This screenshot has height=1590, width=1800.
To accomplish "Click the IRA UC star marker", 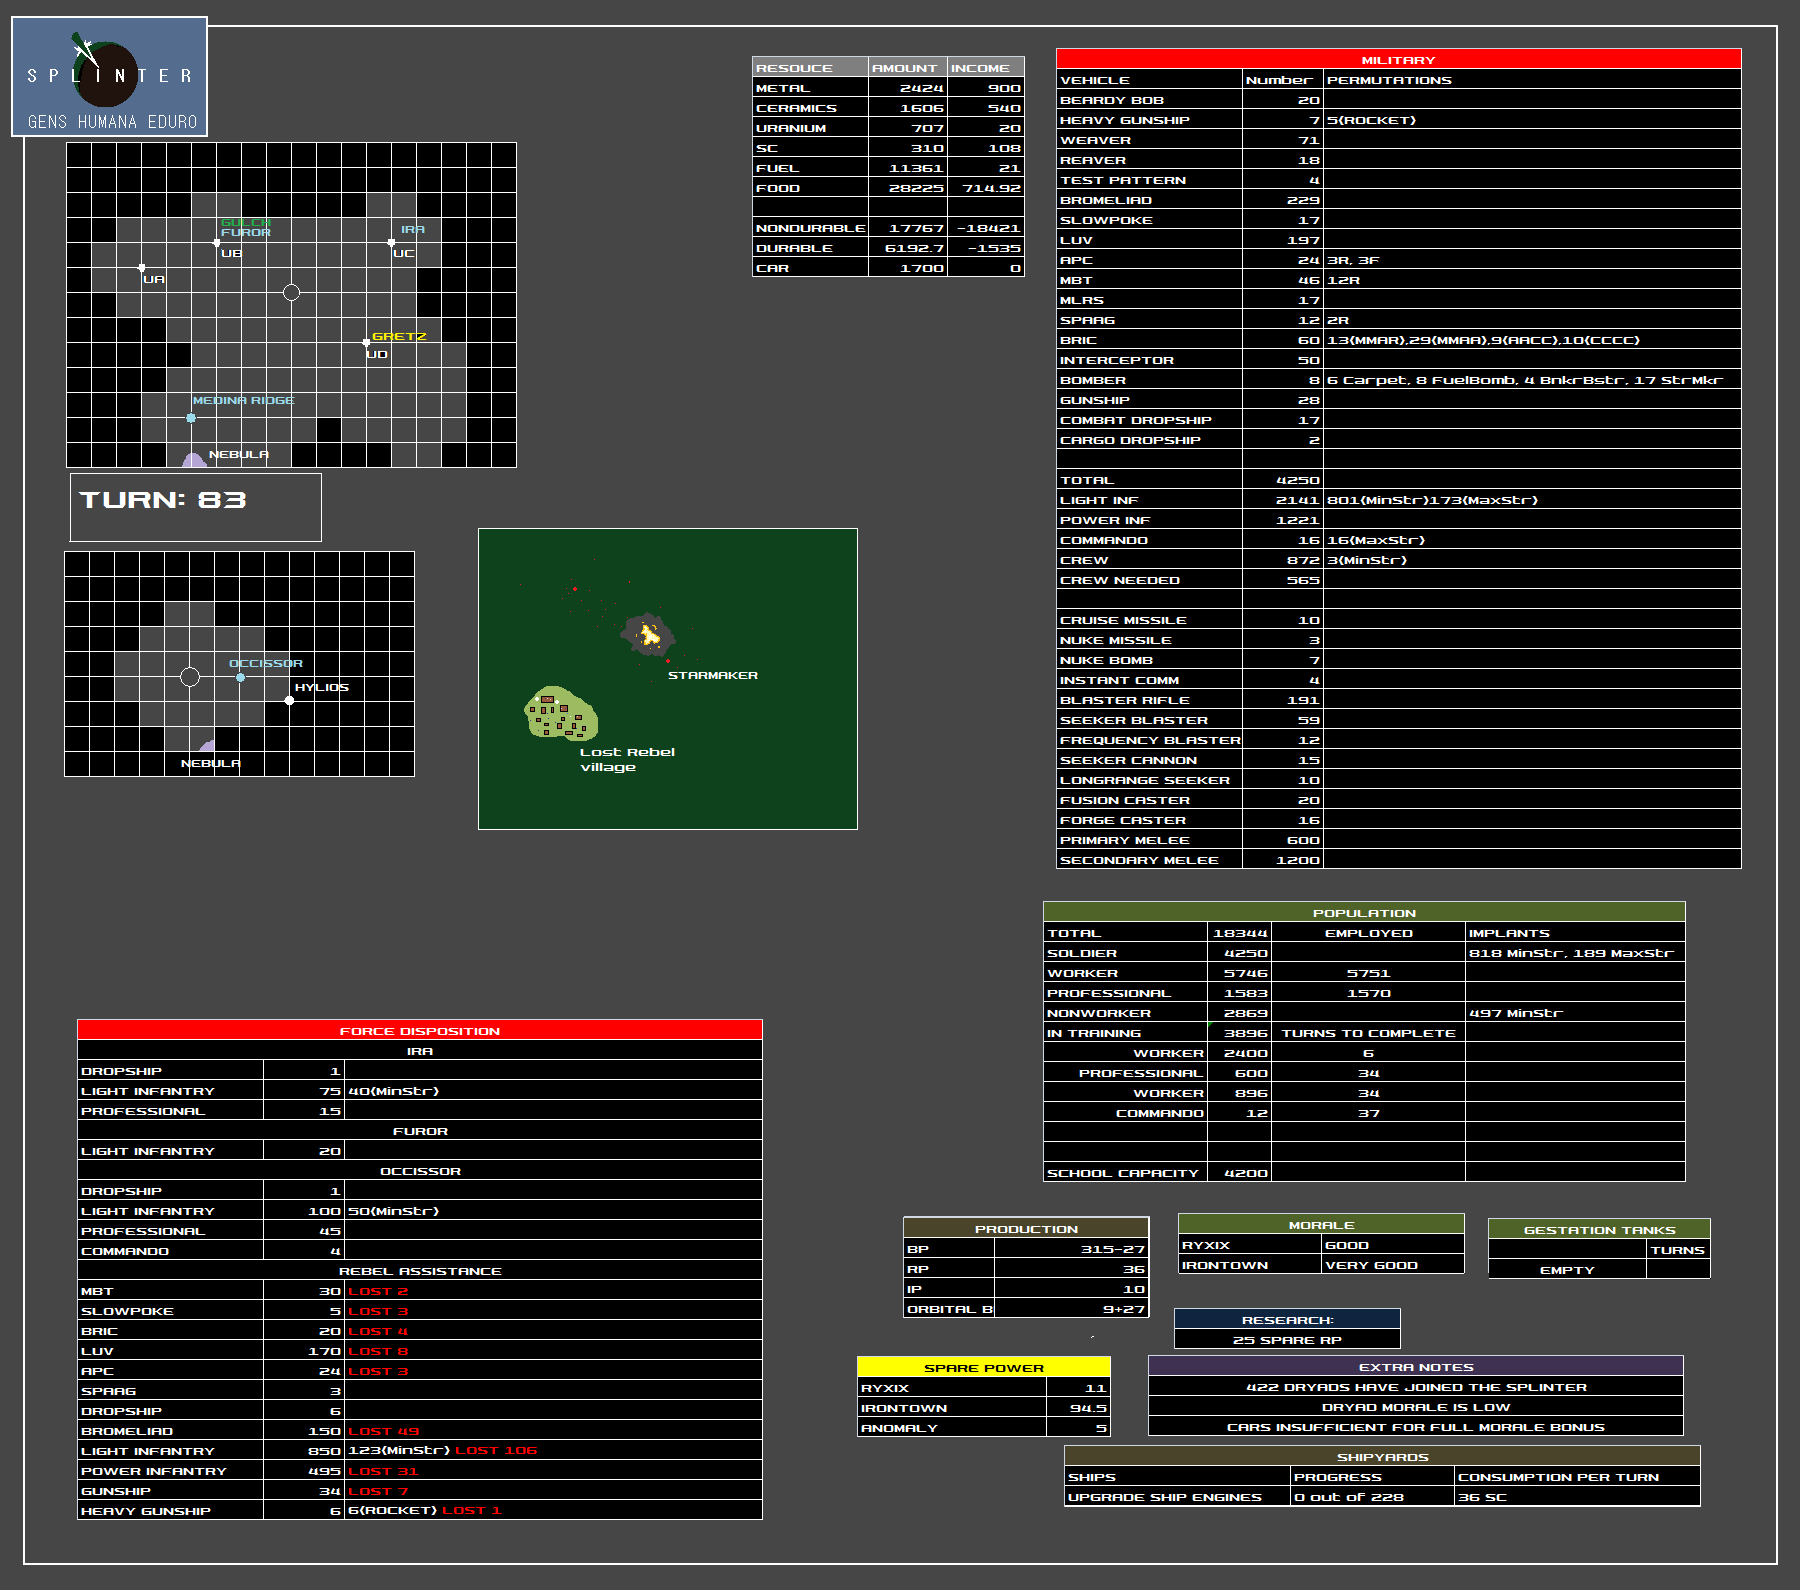I will [x=391, y=243].
